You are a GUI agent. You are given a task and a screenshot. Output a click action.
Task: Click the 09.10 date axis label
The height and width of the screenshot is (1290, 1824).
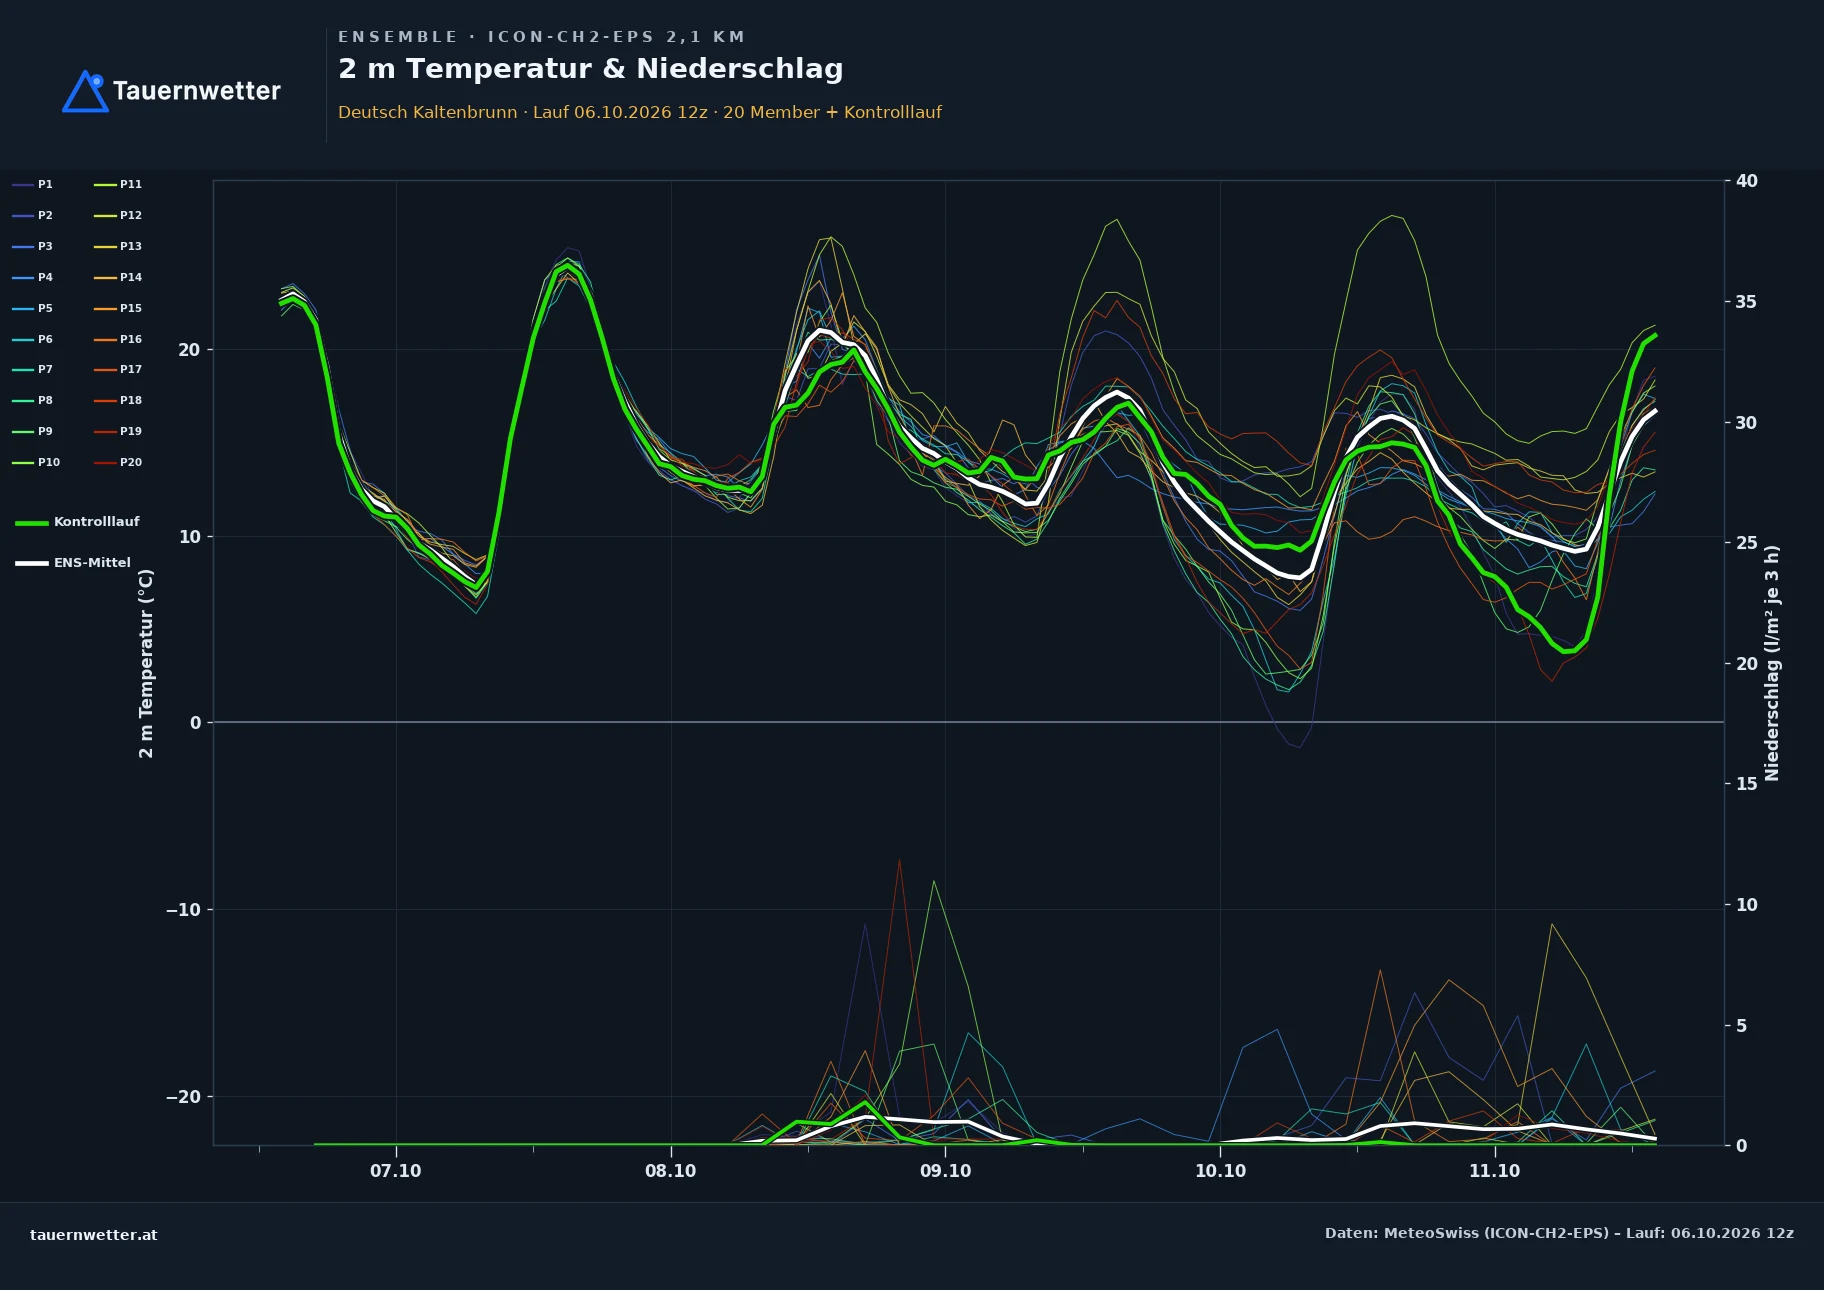[945, 1171]
